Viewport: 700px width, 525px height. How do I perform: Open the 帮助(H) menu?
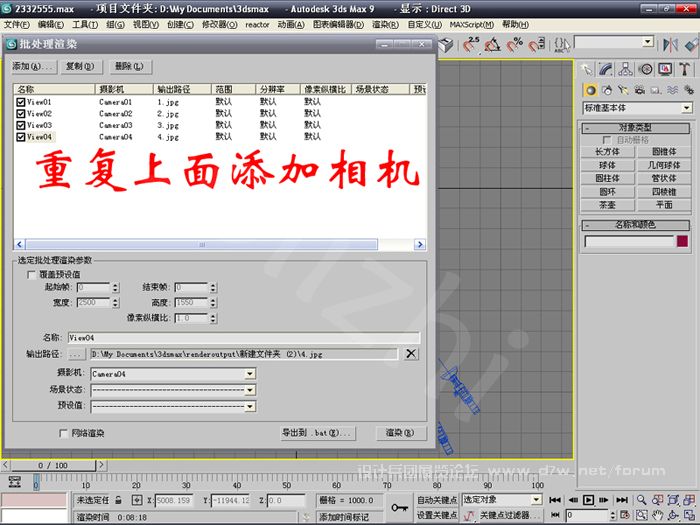(515, 25)
